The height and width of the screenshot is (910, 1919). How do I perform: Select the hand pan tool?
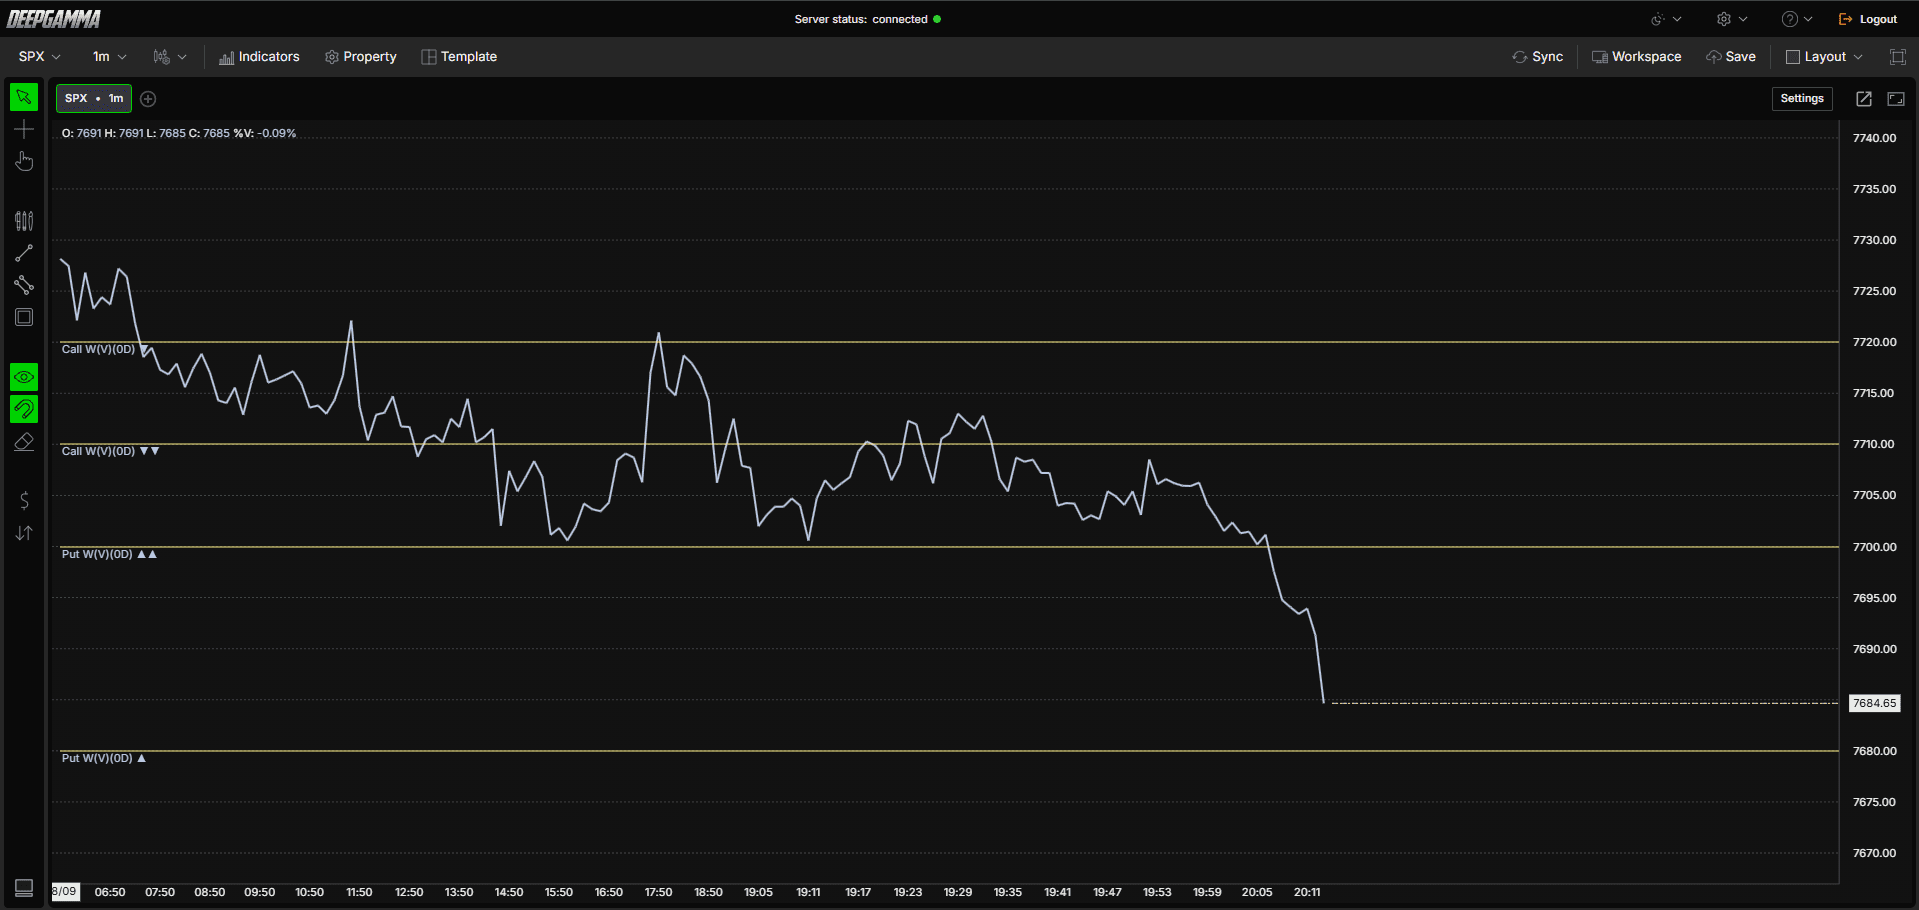coord(24,161)
